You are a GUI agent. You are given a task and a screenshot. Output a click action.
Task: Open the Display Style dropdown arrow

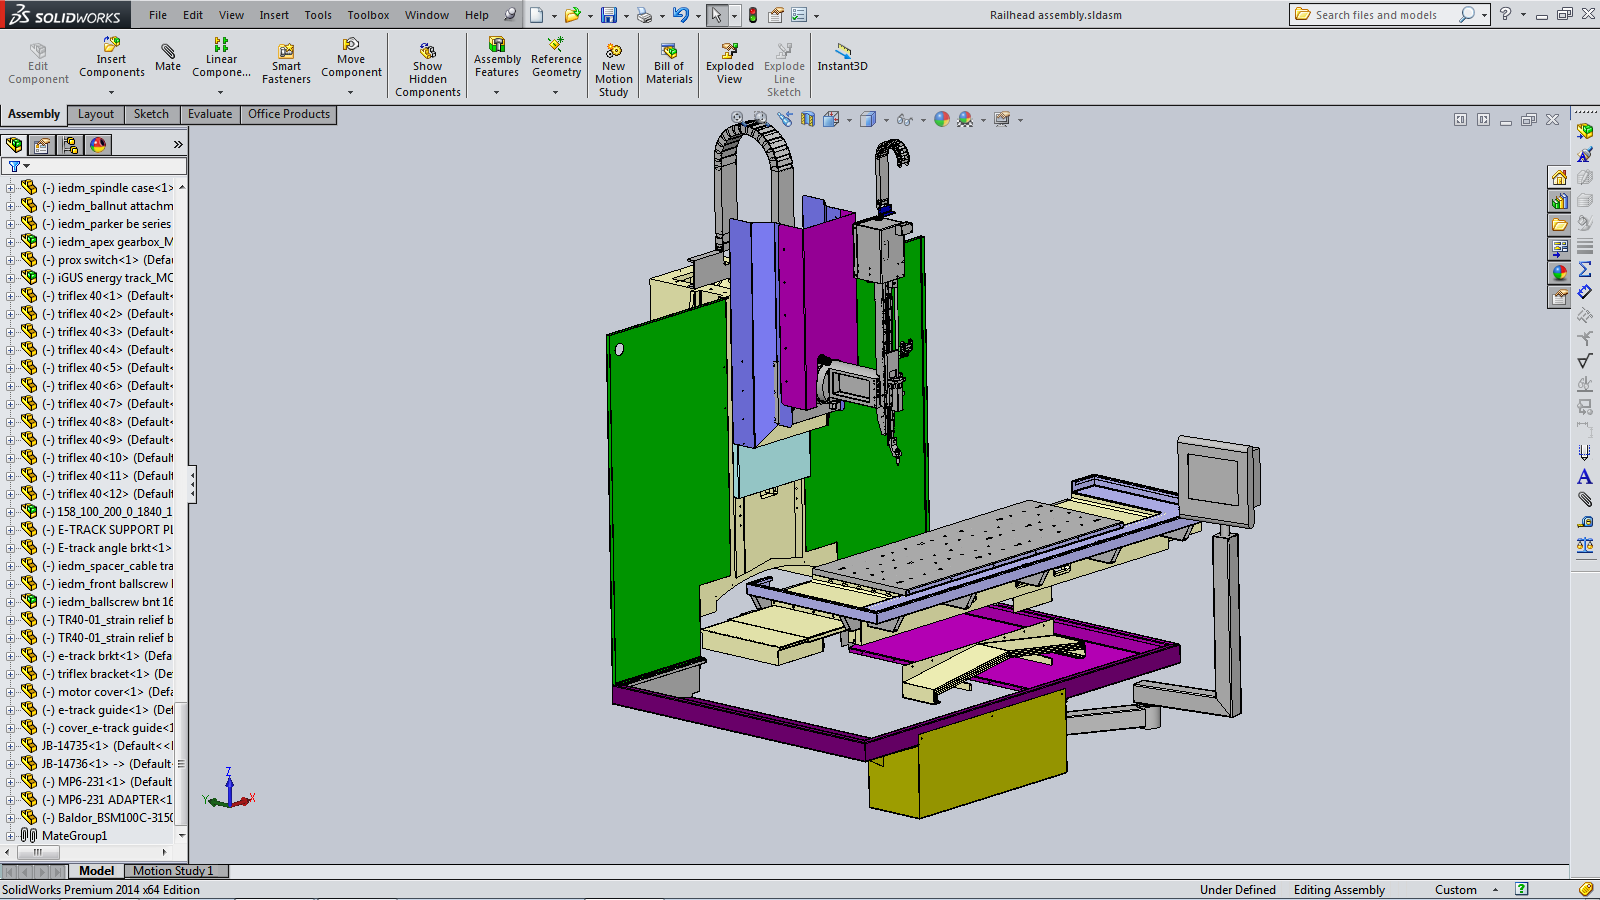click(886, 120)
